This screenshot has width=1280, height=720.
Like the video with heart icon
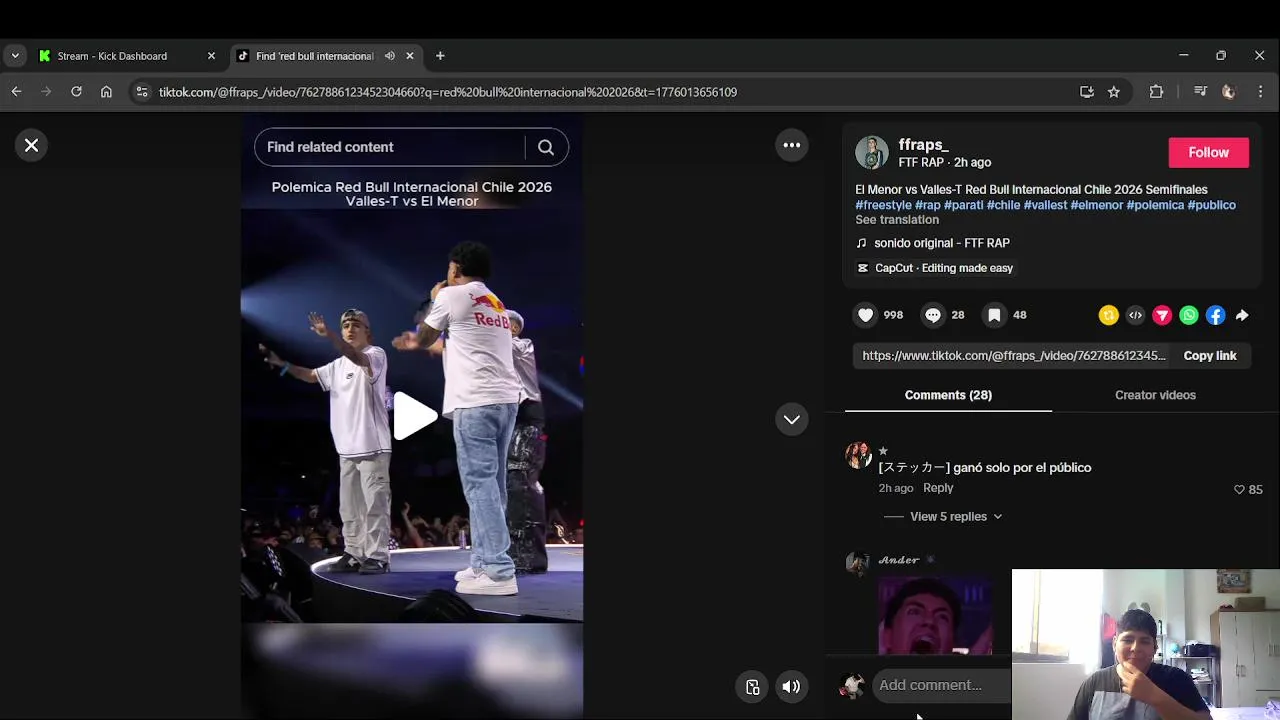[x=866, y=315]
